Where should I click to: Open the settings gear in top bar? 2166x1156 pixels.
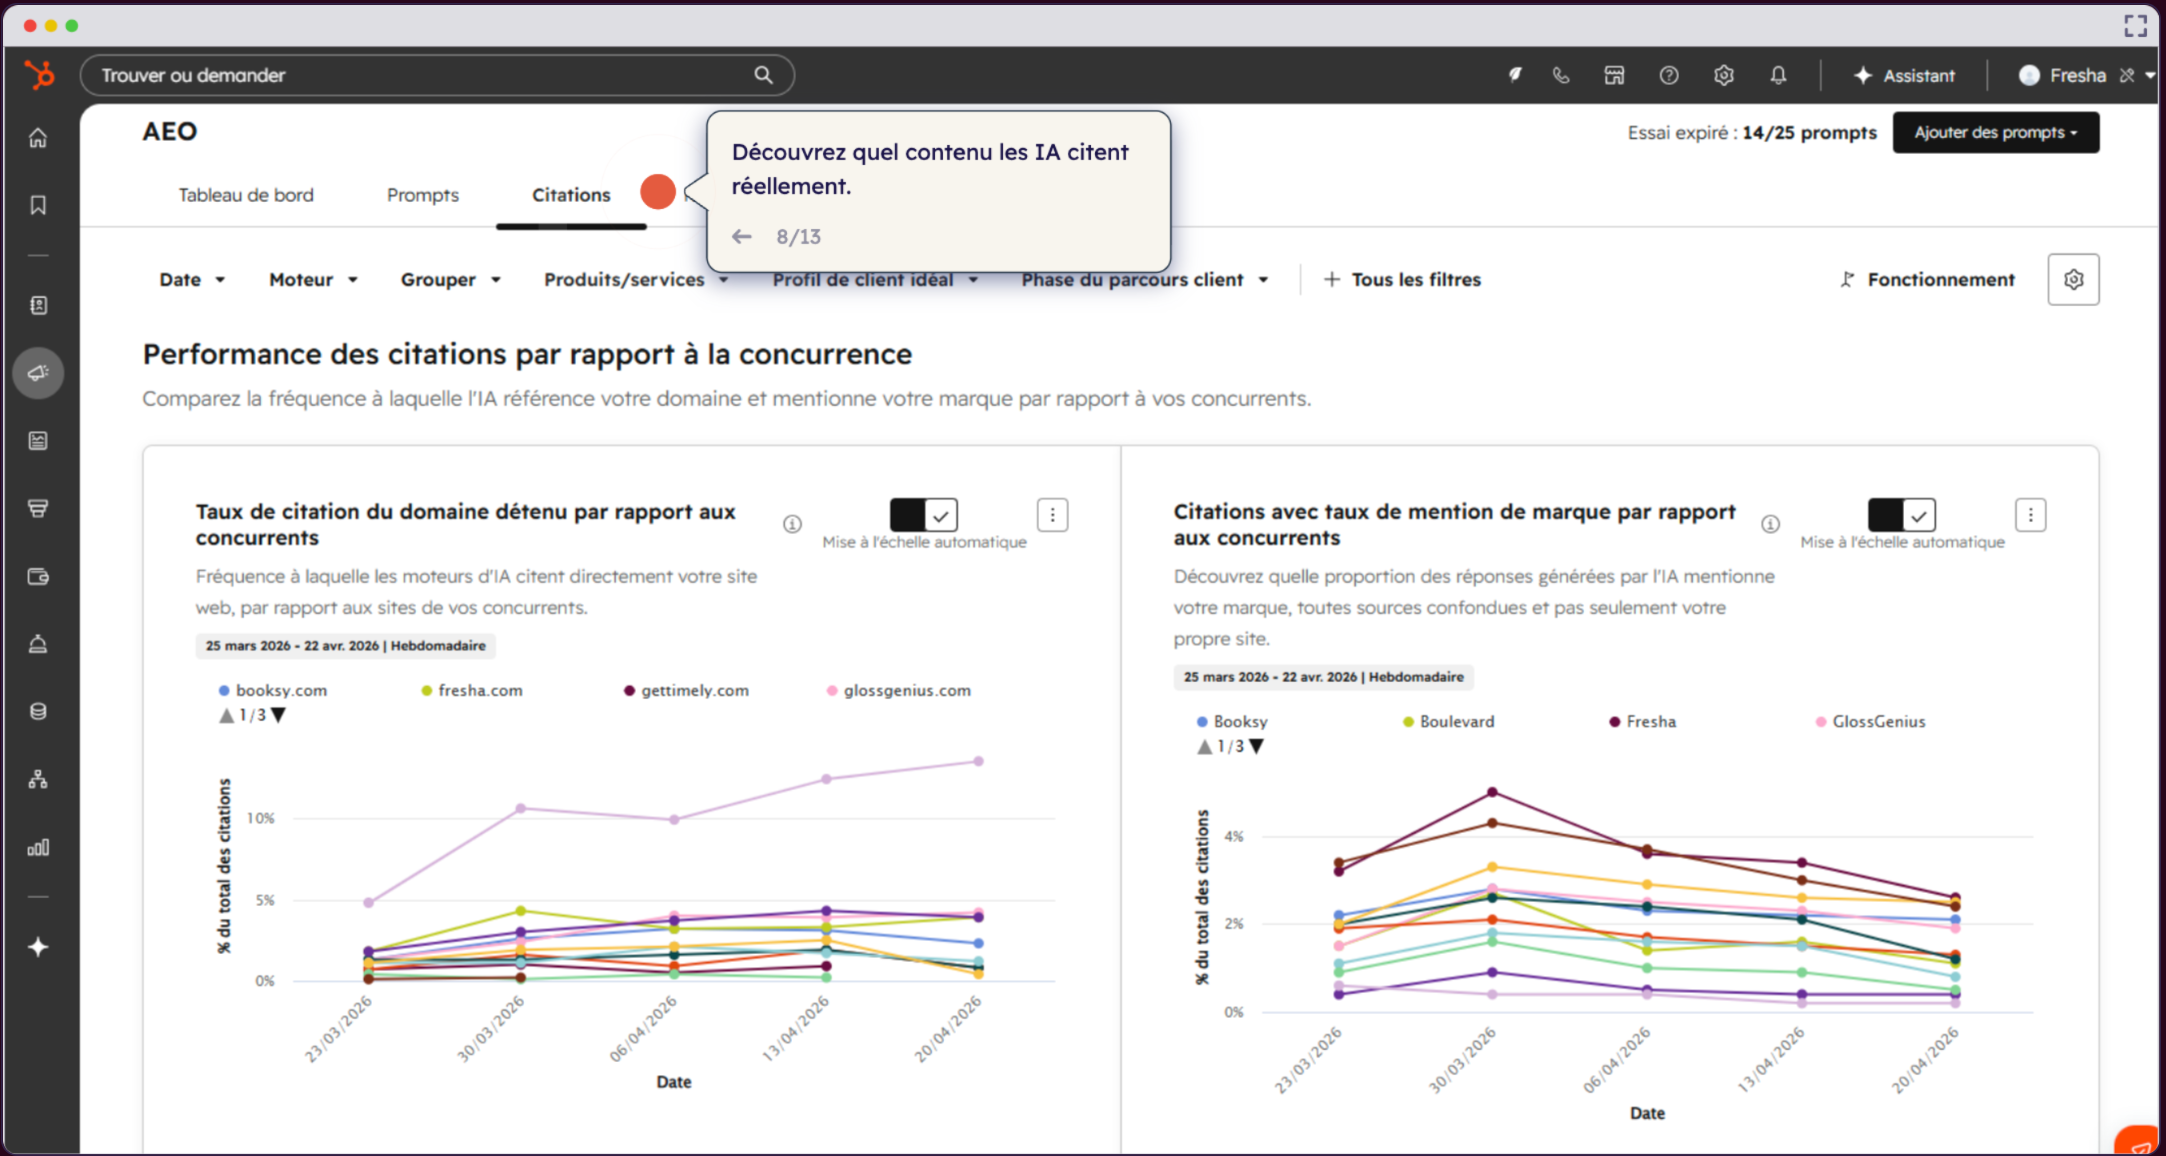1723,75
